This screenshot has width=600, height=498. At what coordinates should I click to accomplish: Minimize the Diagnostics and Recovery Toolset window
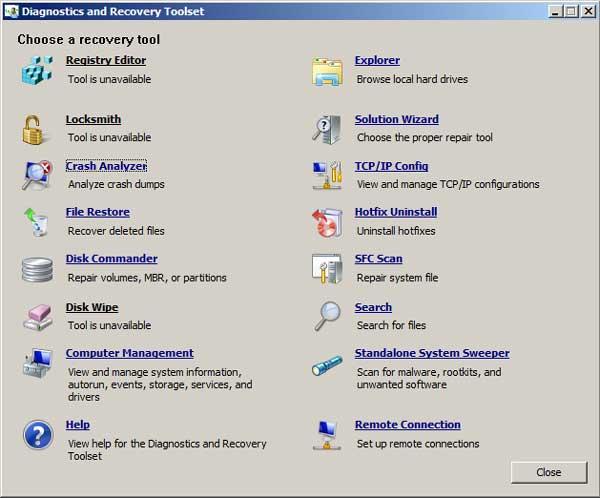click(555, 11)
